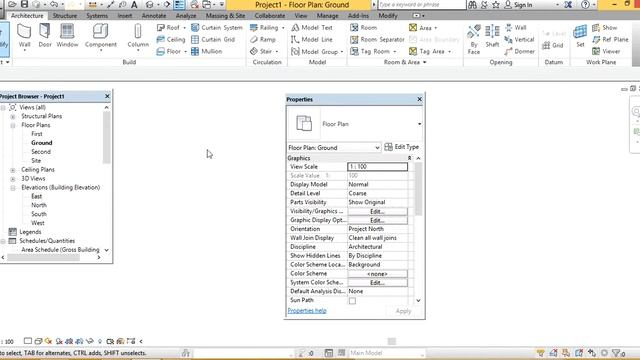This screenshot has height=360, width=640.
Task: Select the Curtain Grid tool
Action: tap(213, 40)
